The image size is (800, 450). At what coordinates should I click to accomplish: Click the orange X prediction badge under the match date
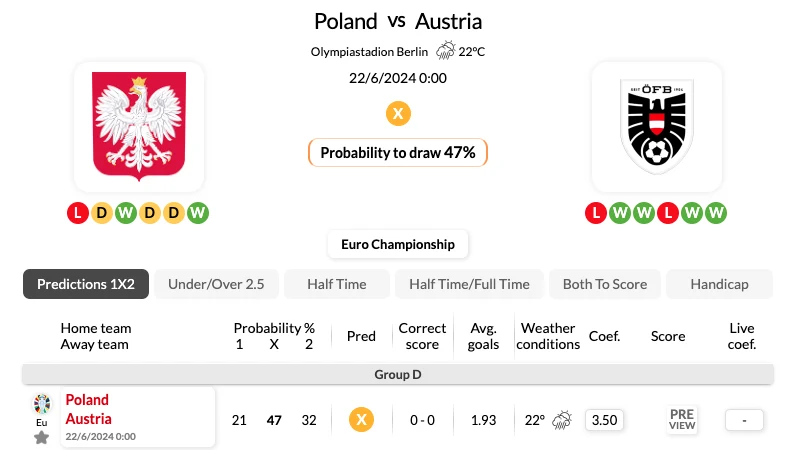pyautogui.click(x=398, y=113)
